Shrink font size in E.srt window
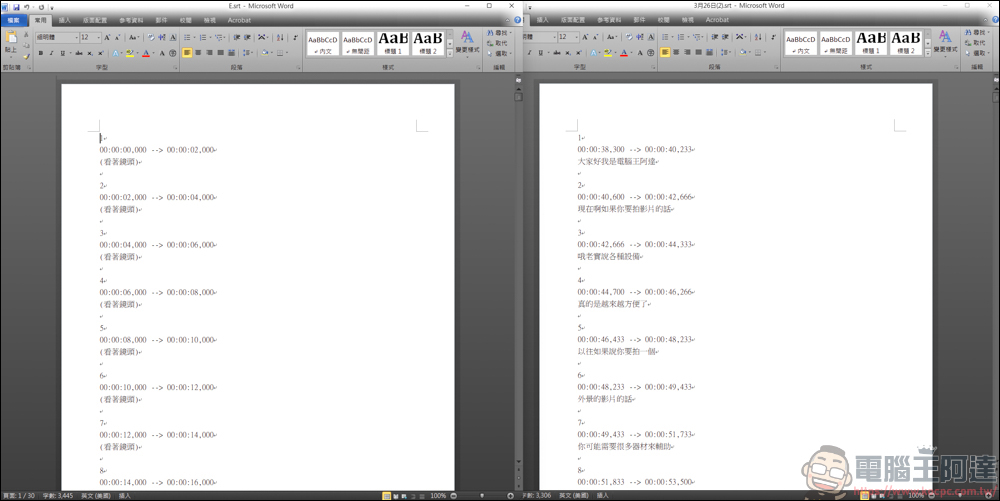 click(117, 37)
